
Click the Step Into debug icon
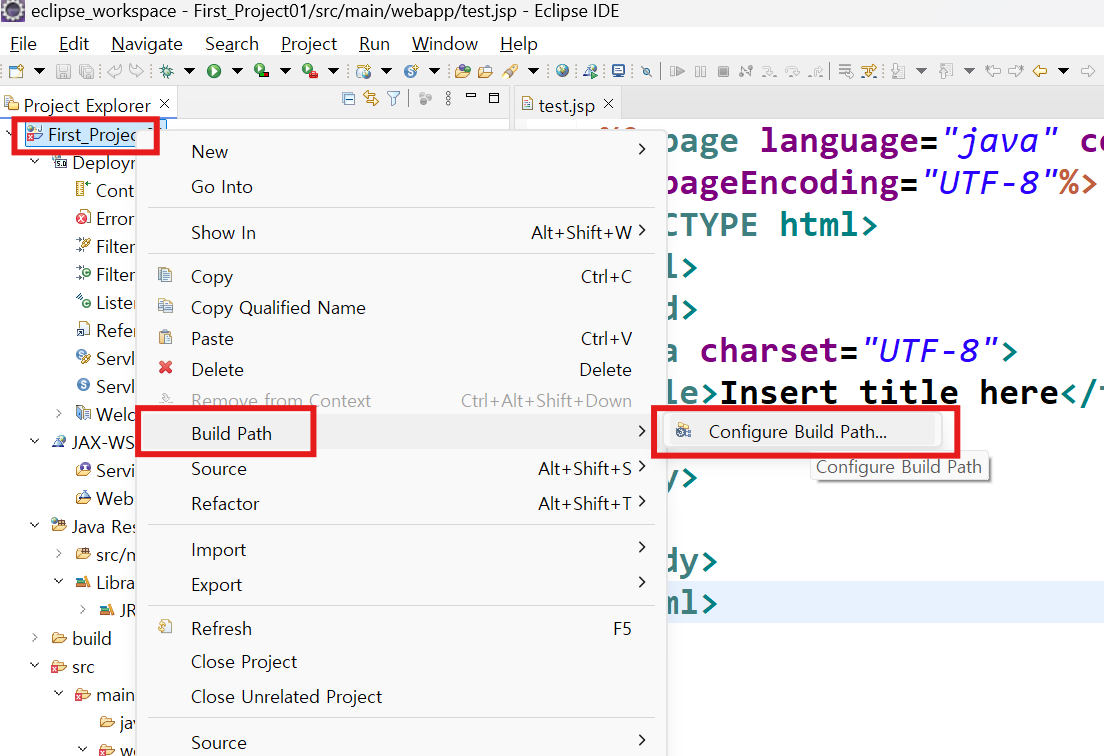(770, 71)
